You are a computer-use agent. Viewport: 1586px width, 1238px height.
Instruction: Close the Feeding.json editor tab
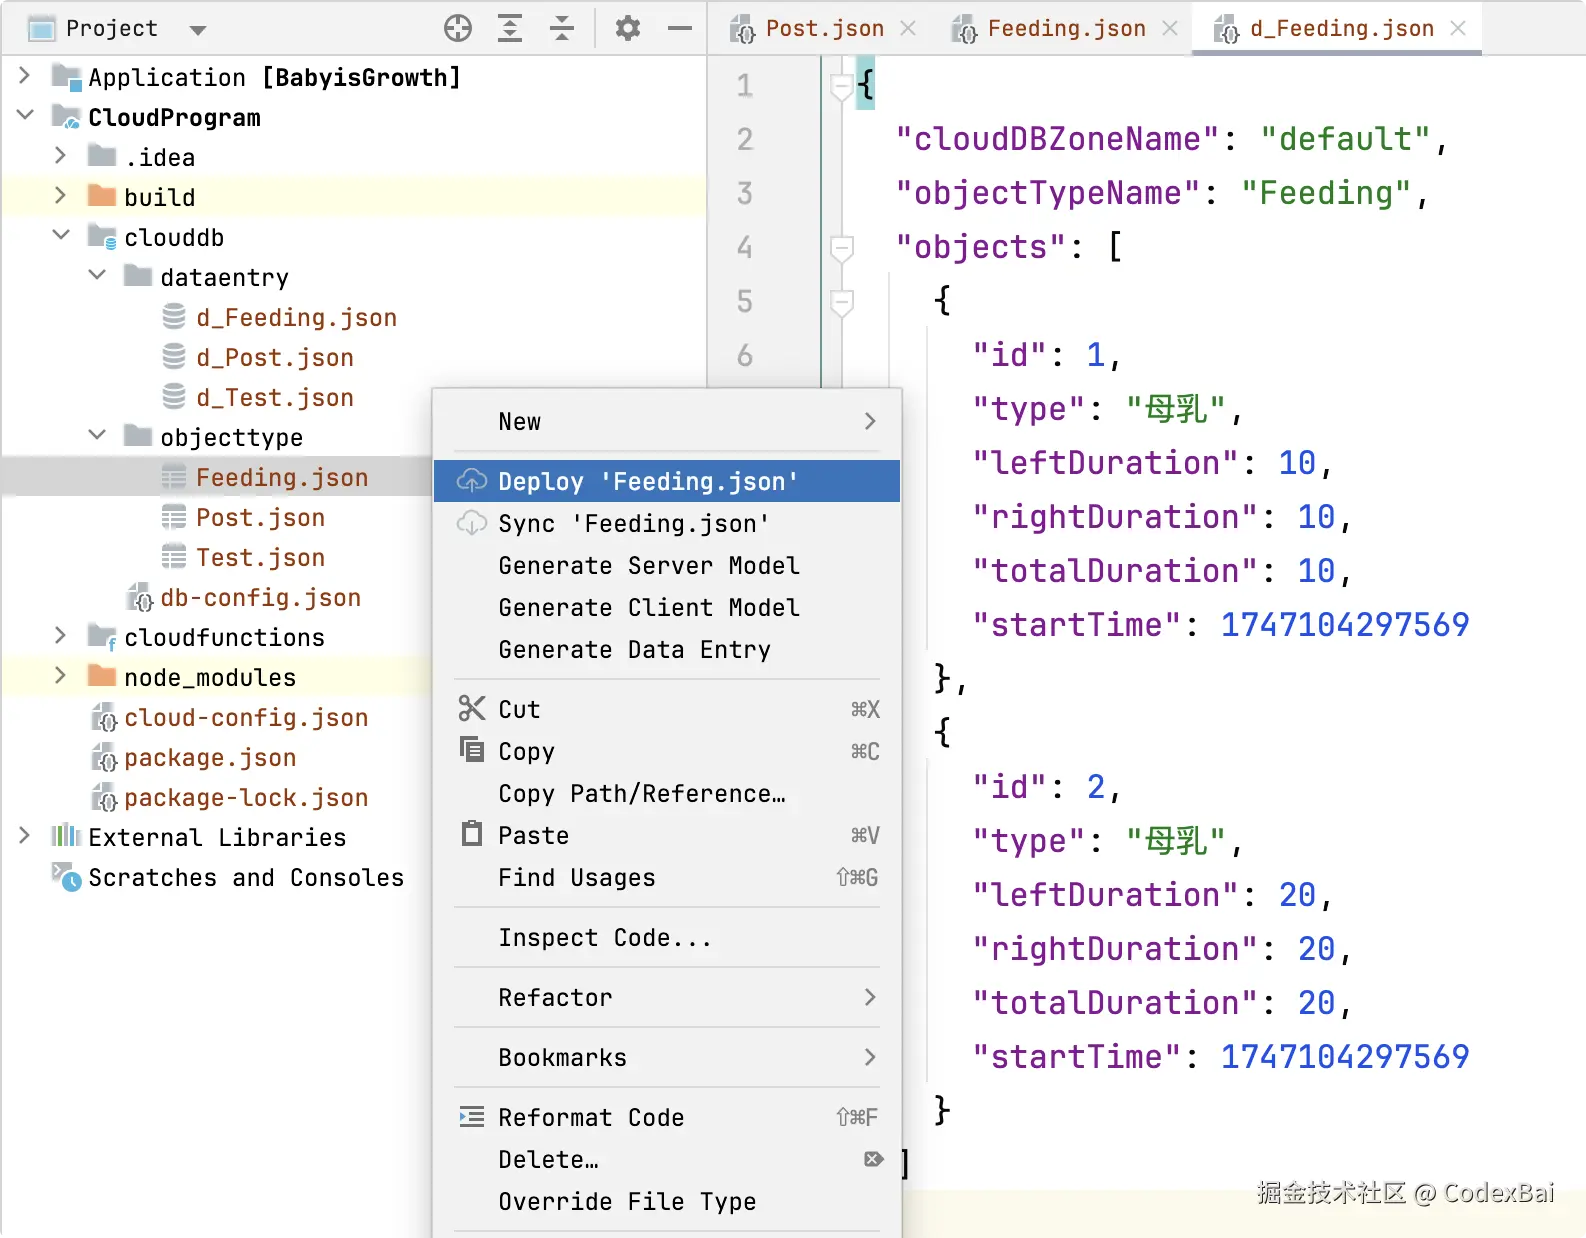point(1170,28)
